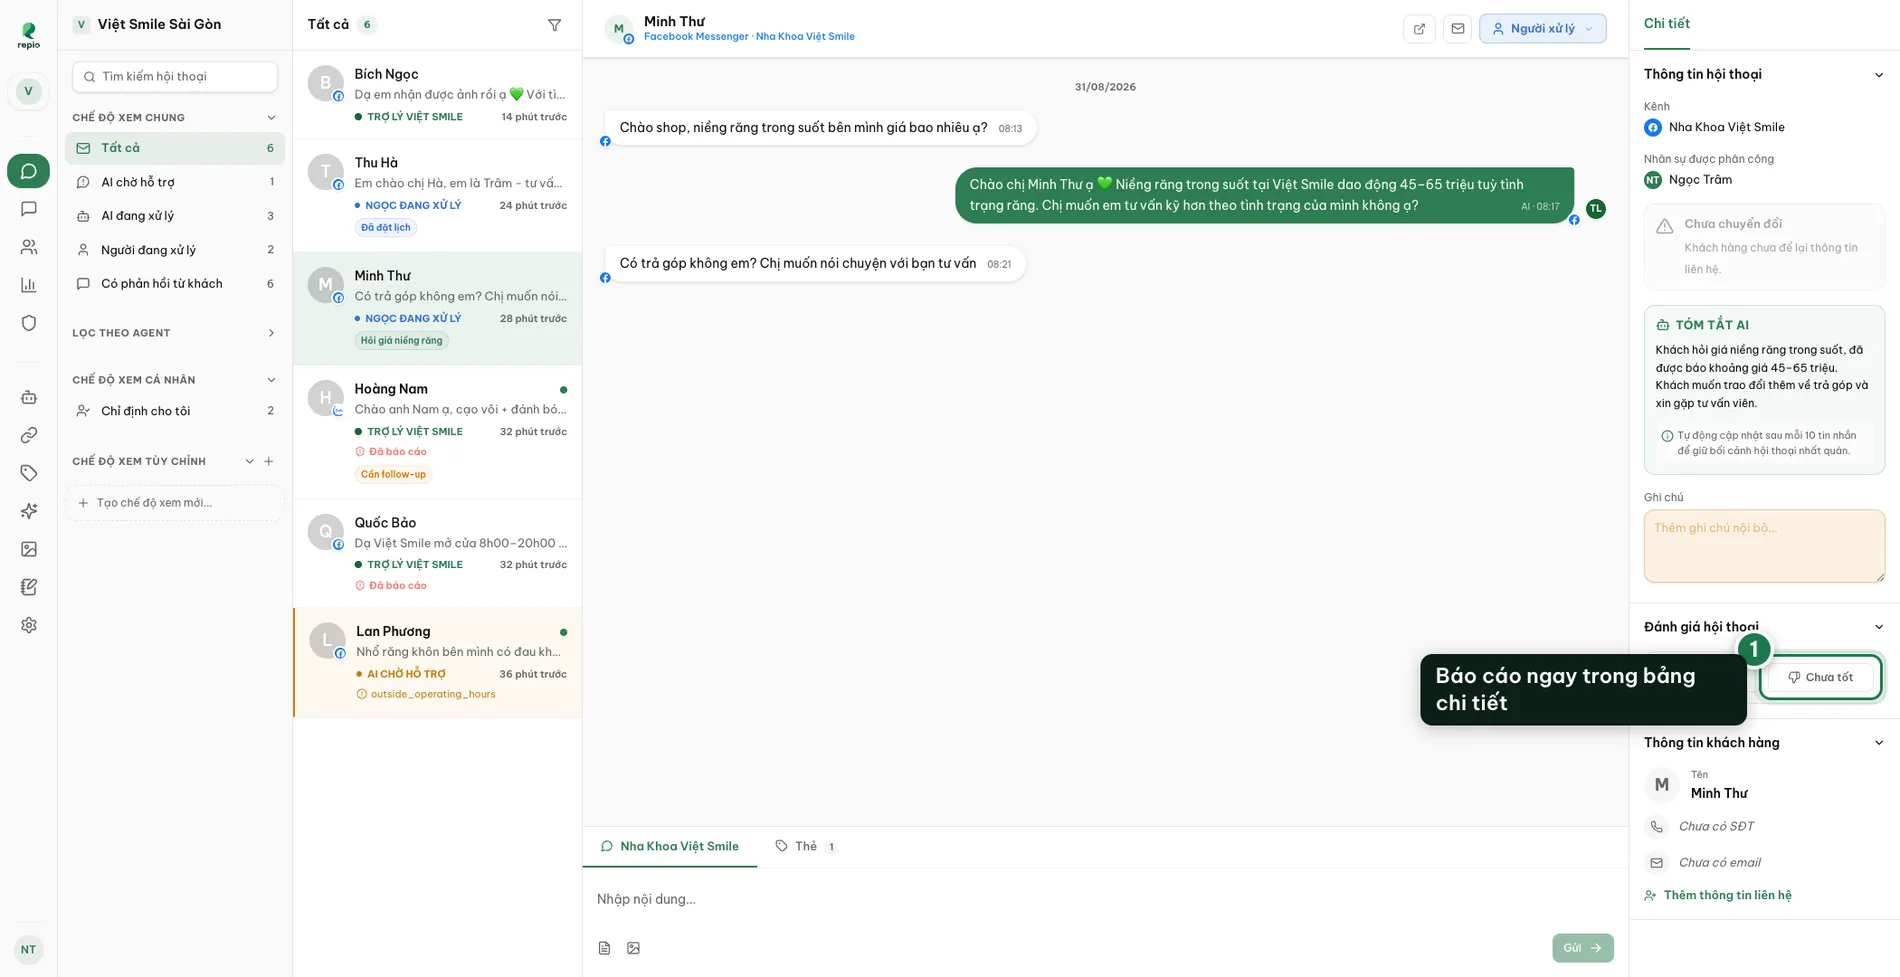This screenshot has width=1900, height=977.
Task: Expand the Lọc theo agent section
Action: pyautogui.click(x=271, y=333)
